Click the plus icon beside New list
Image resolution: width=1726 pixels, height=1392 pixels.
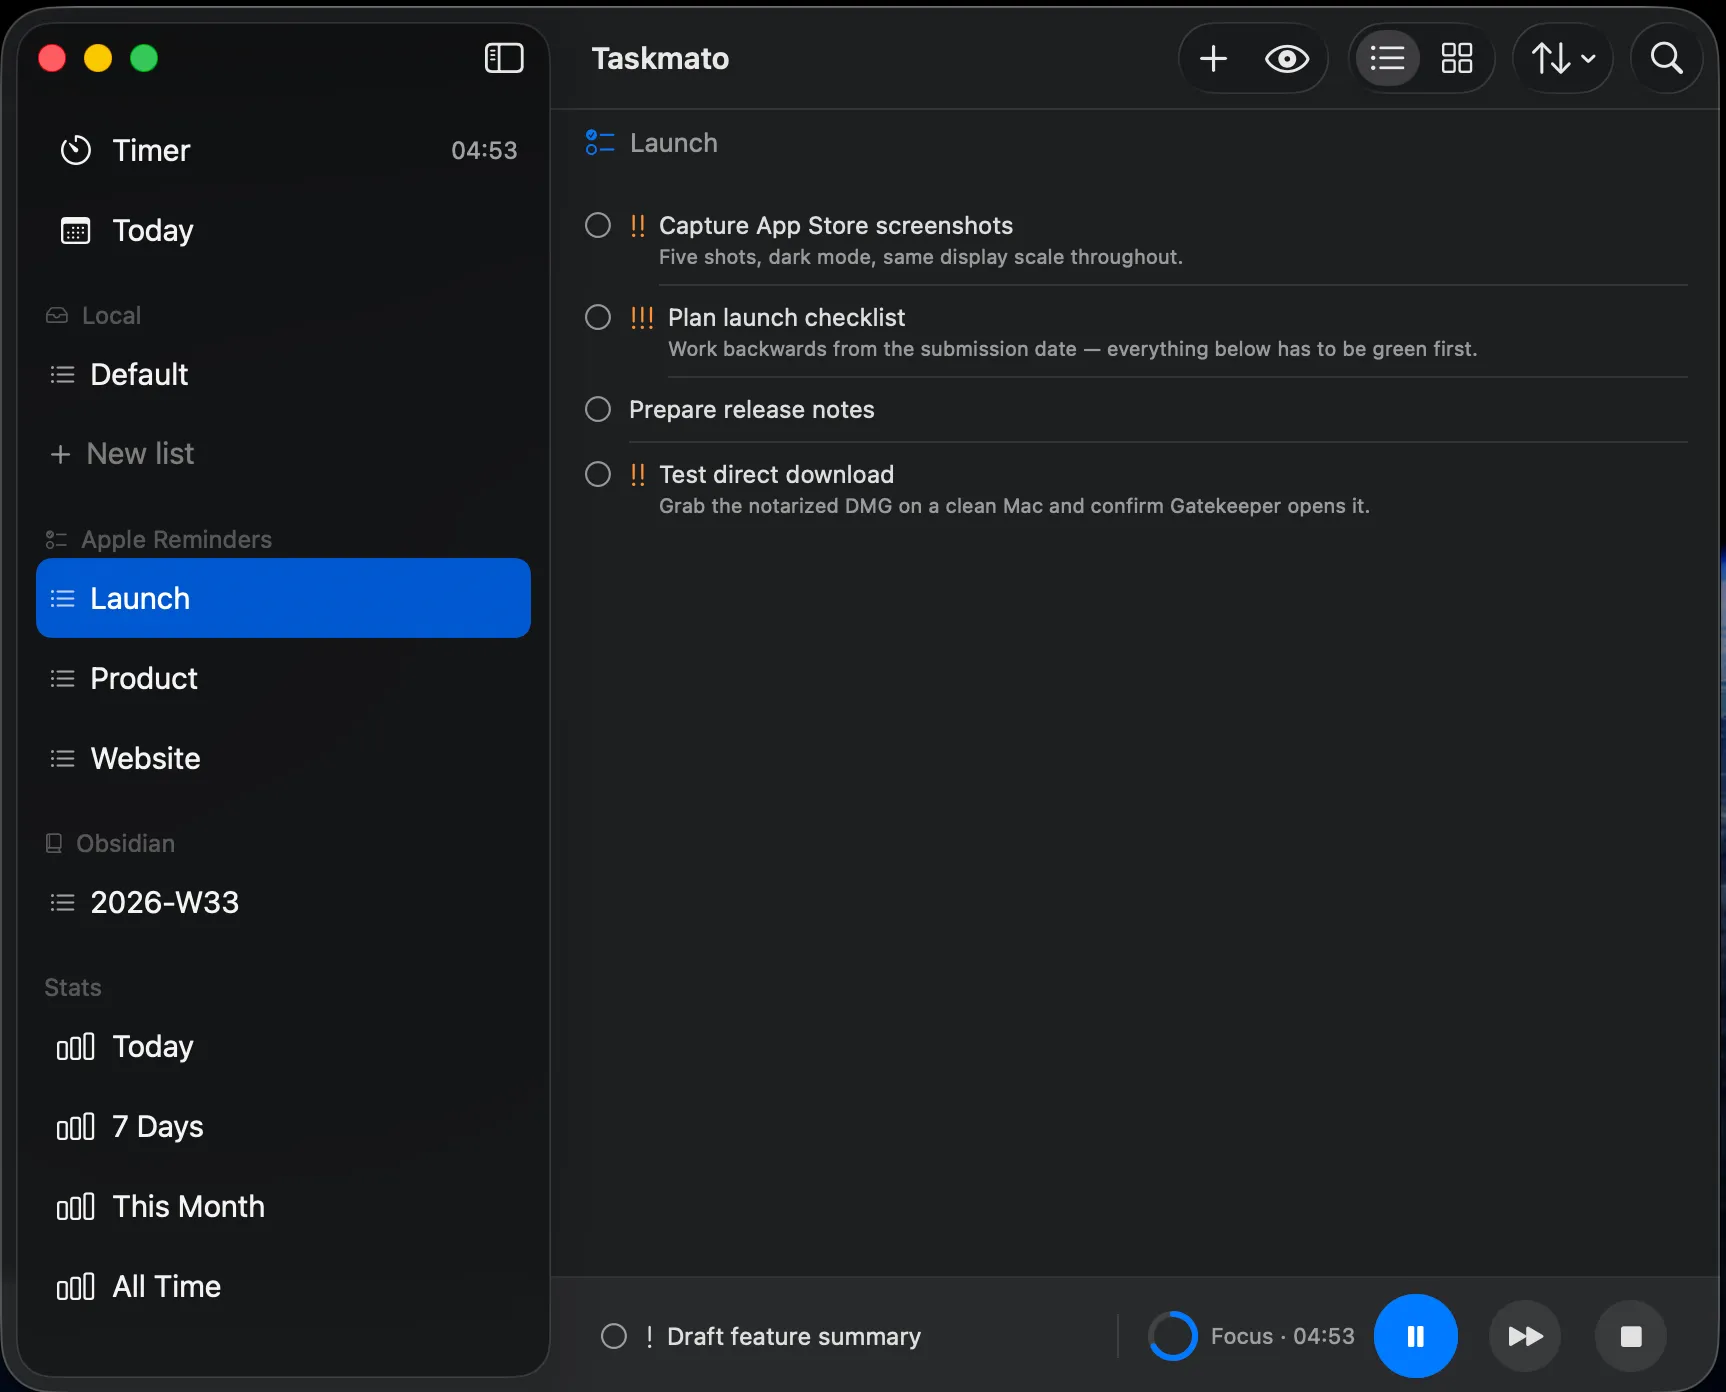coord(61,454)
